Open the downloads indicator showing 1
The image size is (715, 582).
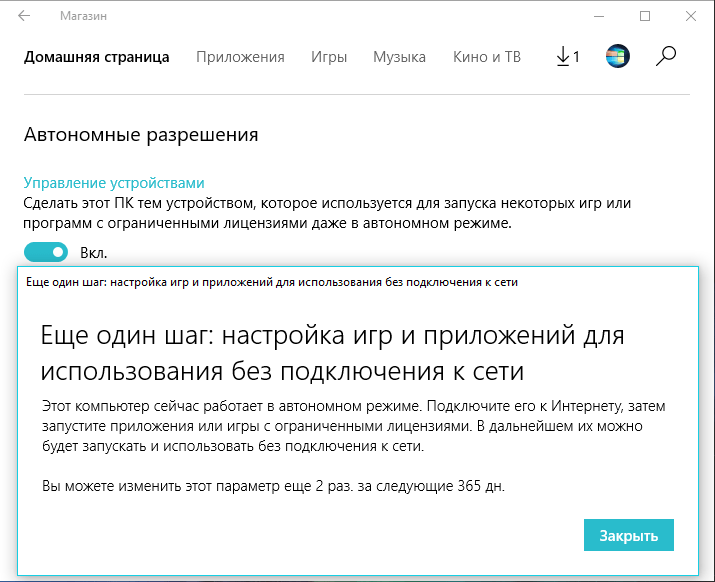(568, 57)
